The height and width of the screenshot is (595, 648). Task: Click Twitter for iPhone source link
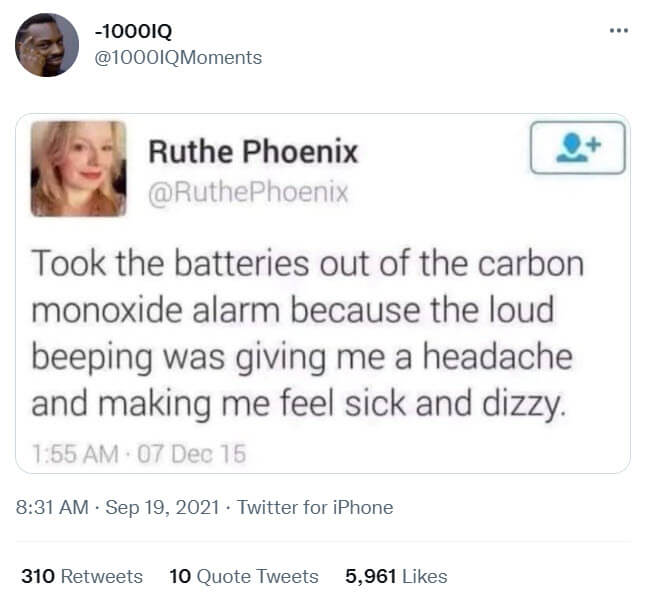pyautogui.click(x=315, y=507)
